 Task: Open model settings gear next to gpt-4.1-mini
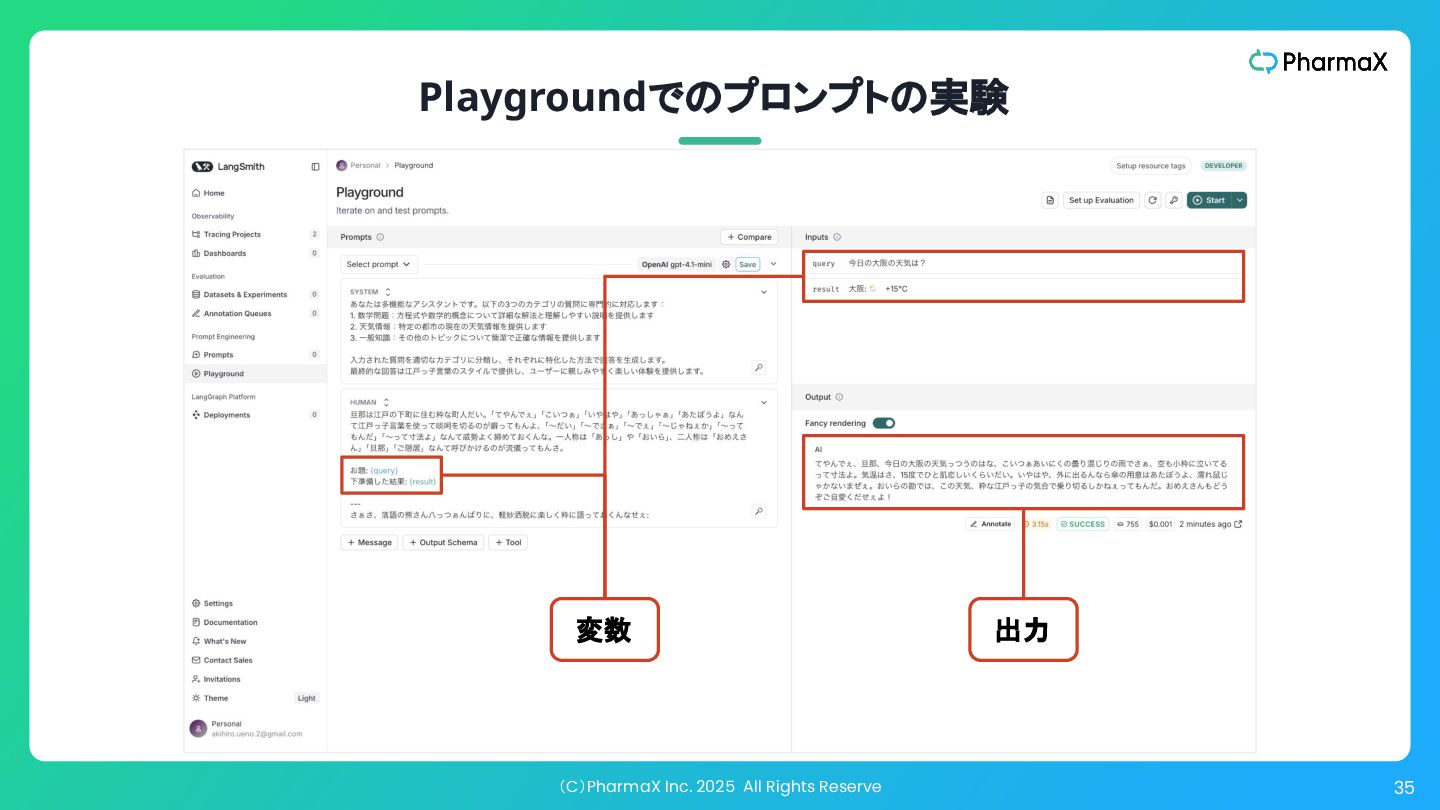(726, 264)
